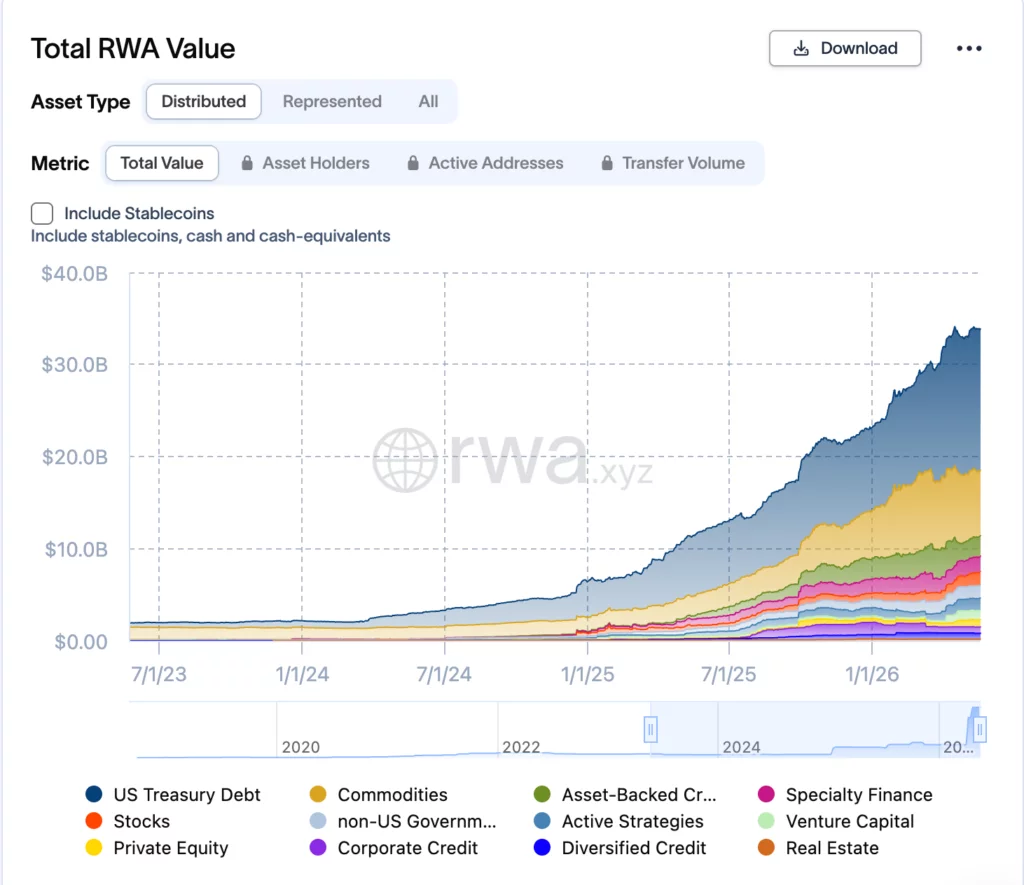Toggle Specialty Finance legend swatch
1024x885 pixels.
tap(766, 794)
